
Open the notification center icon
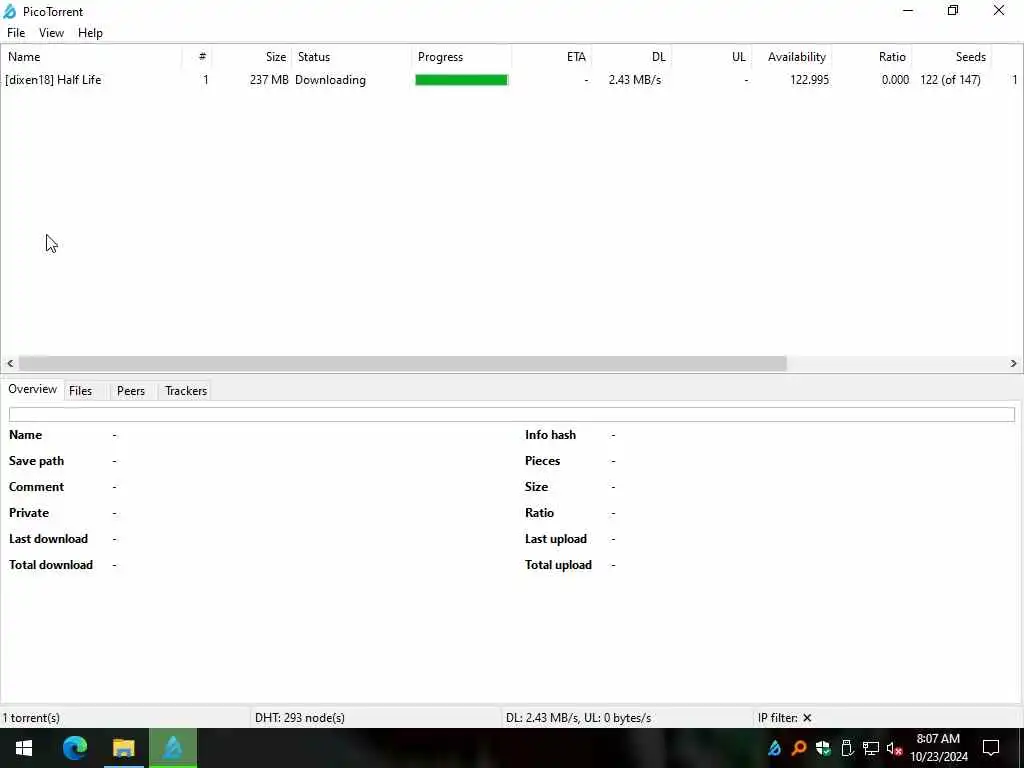(991, 748)
